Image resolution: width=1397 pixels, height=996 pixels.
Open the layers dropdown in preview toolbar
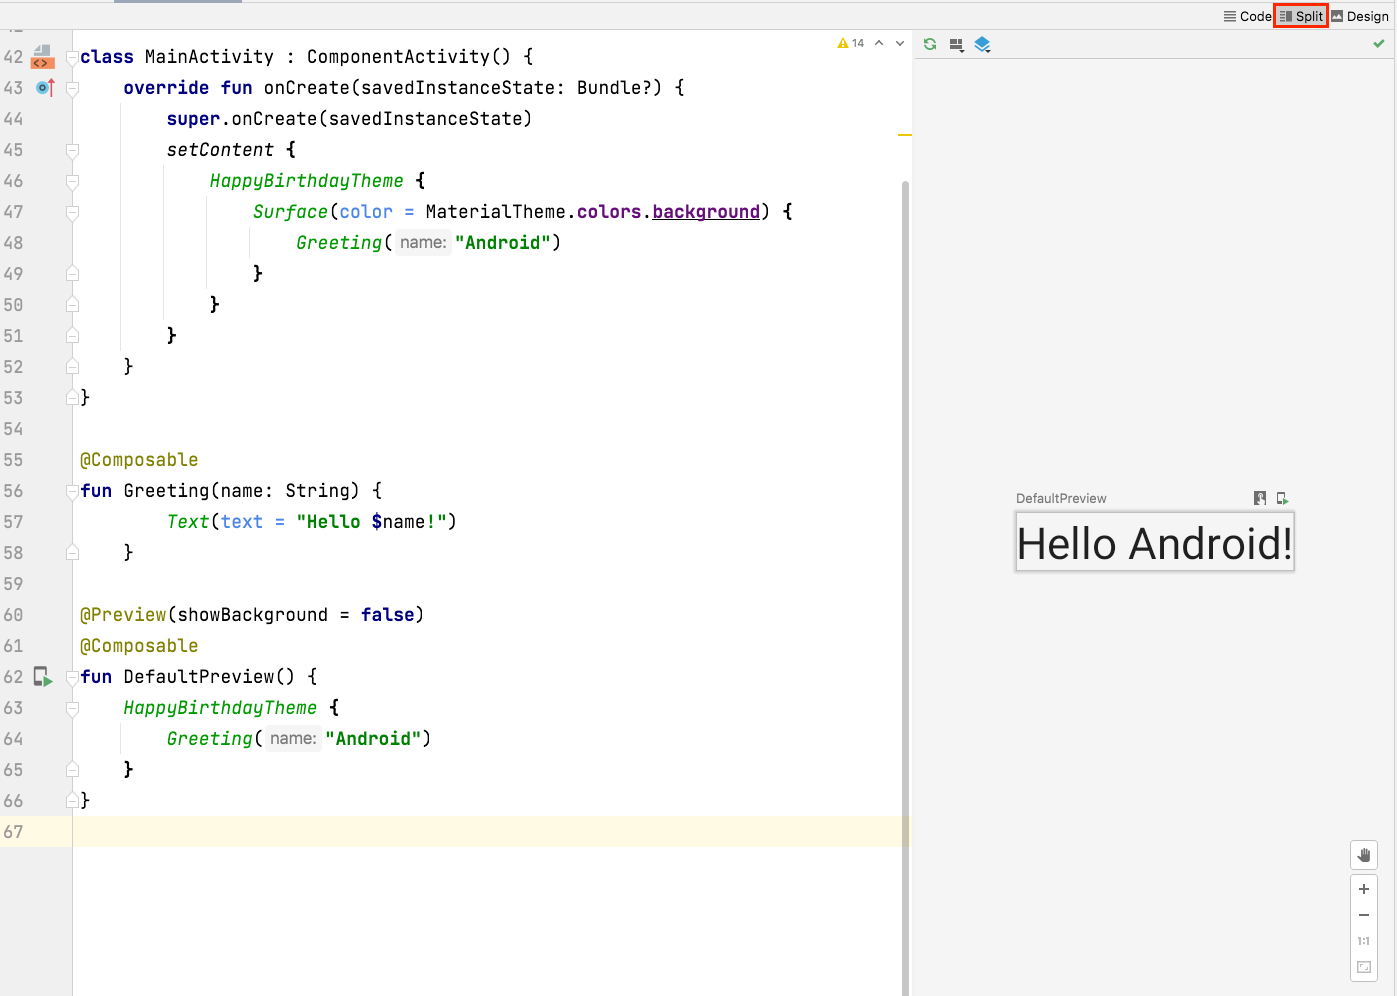pos(982,45)
